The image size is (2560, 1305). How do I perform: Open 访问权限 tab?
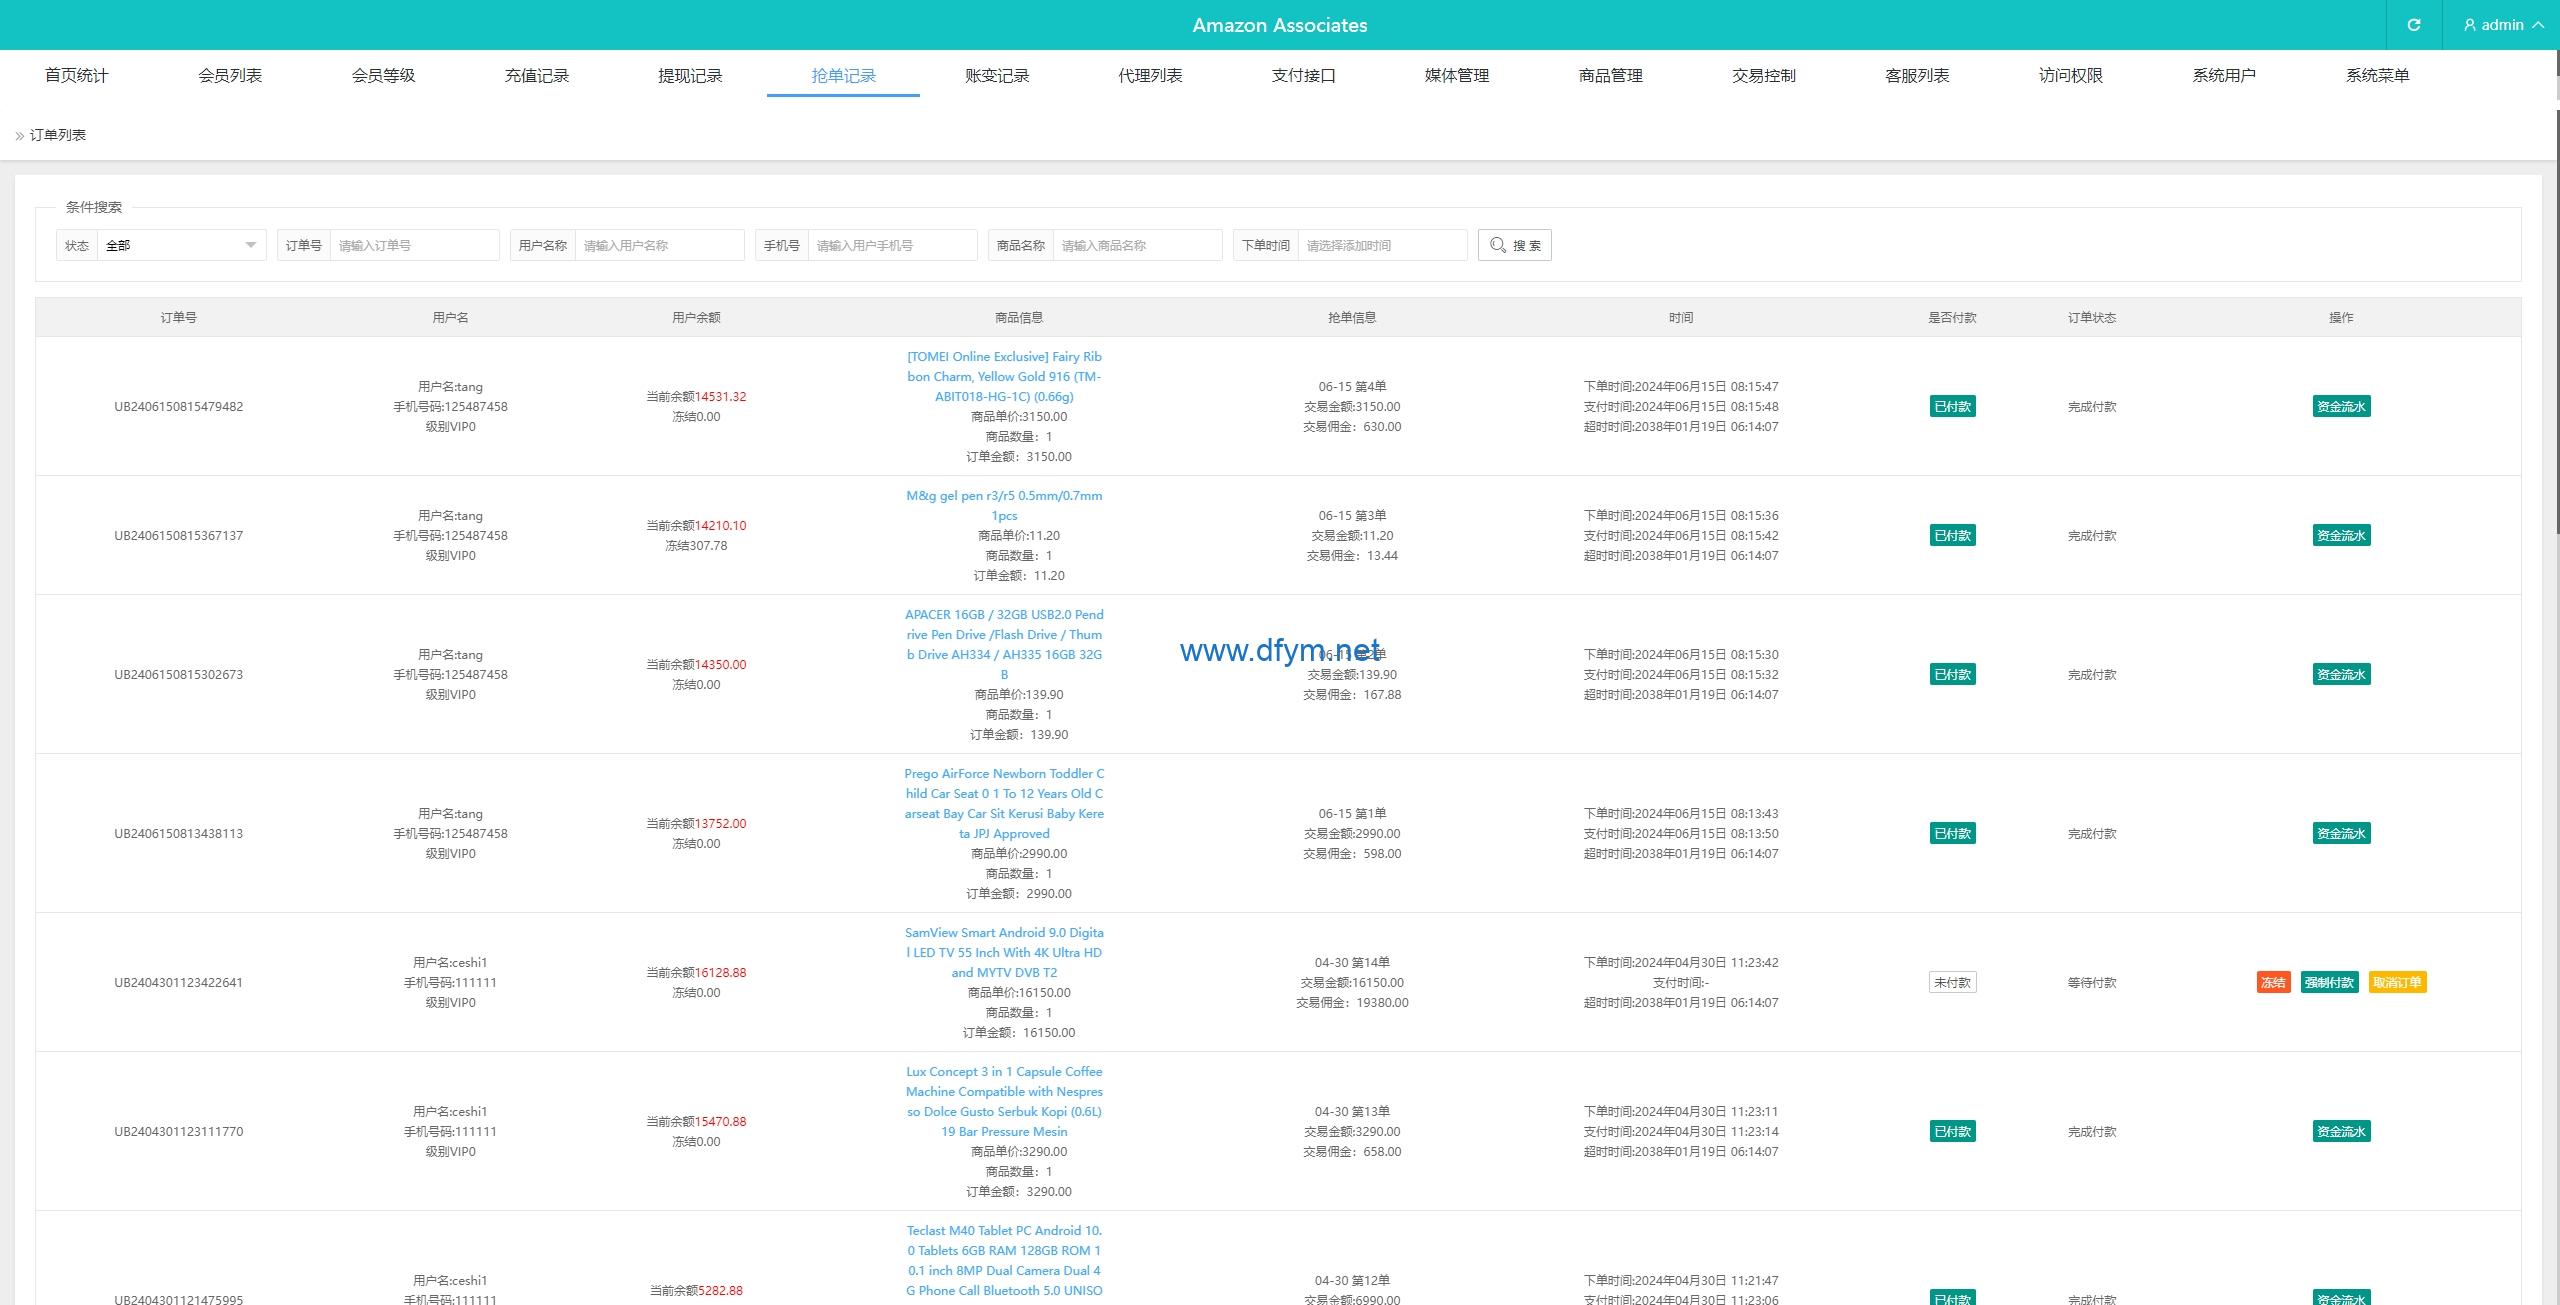2071,75
